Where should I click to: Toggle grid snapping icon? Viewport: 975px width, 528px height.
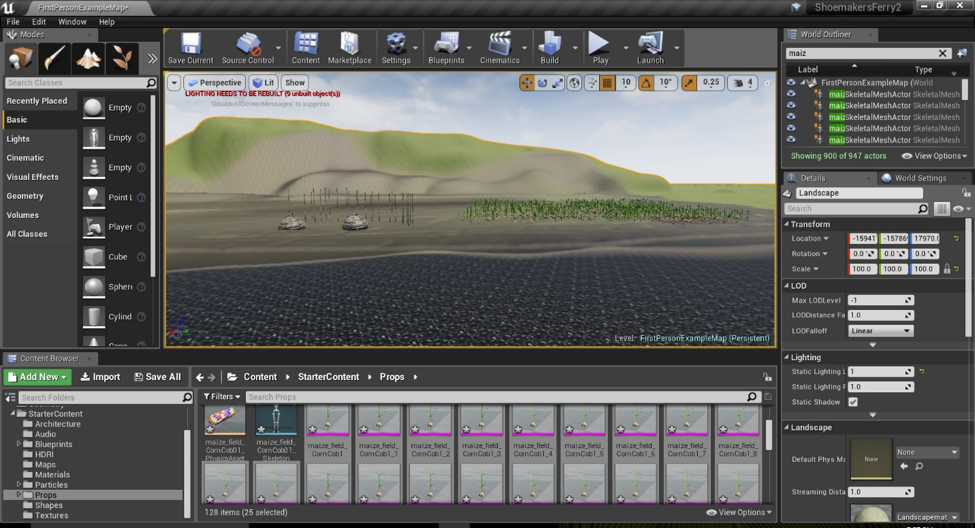coord(608,83)
